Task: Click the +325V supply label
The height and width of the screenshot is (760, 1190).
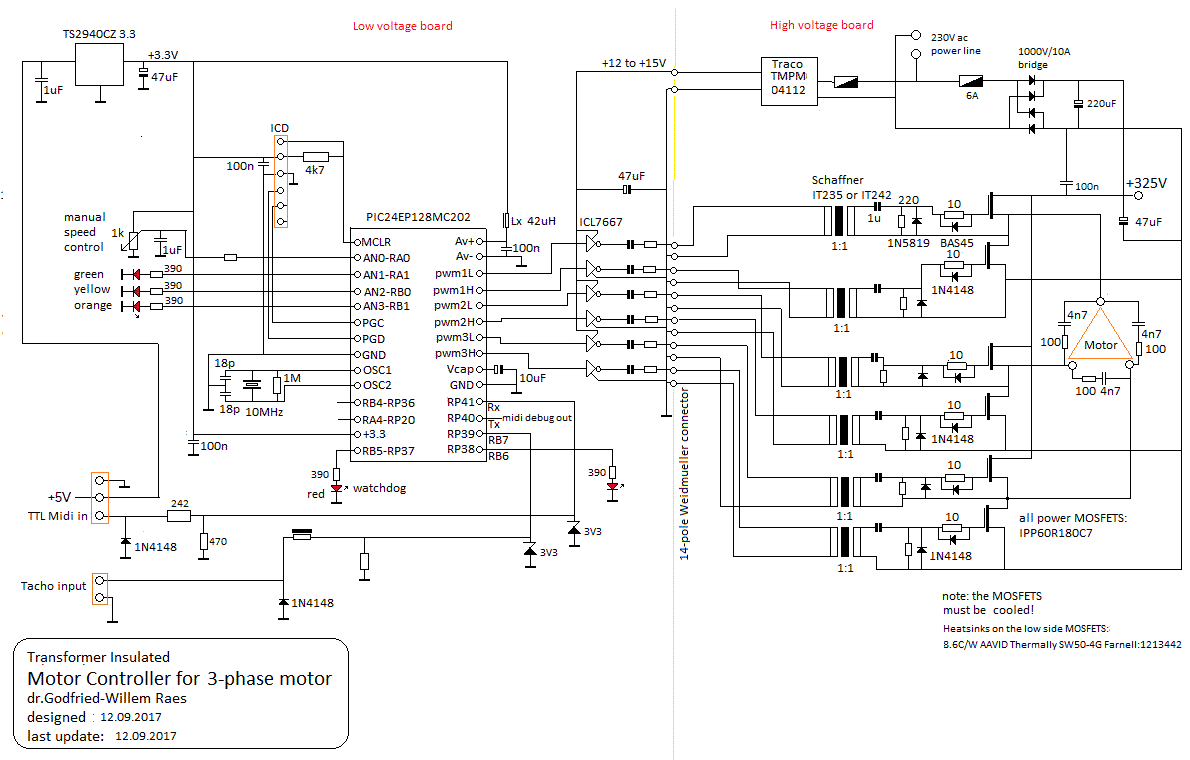Action: pyautogui.click(x=1144, y=184)
